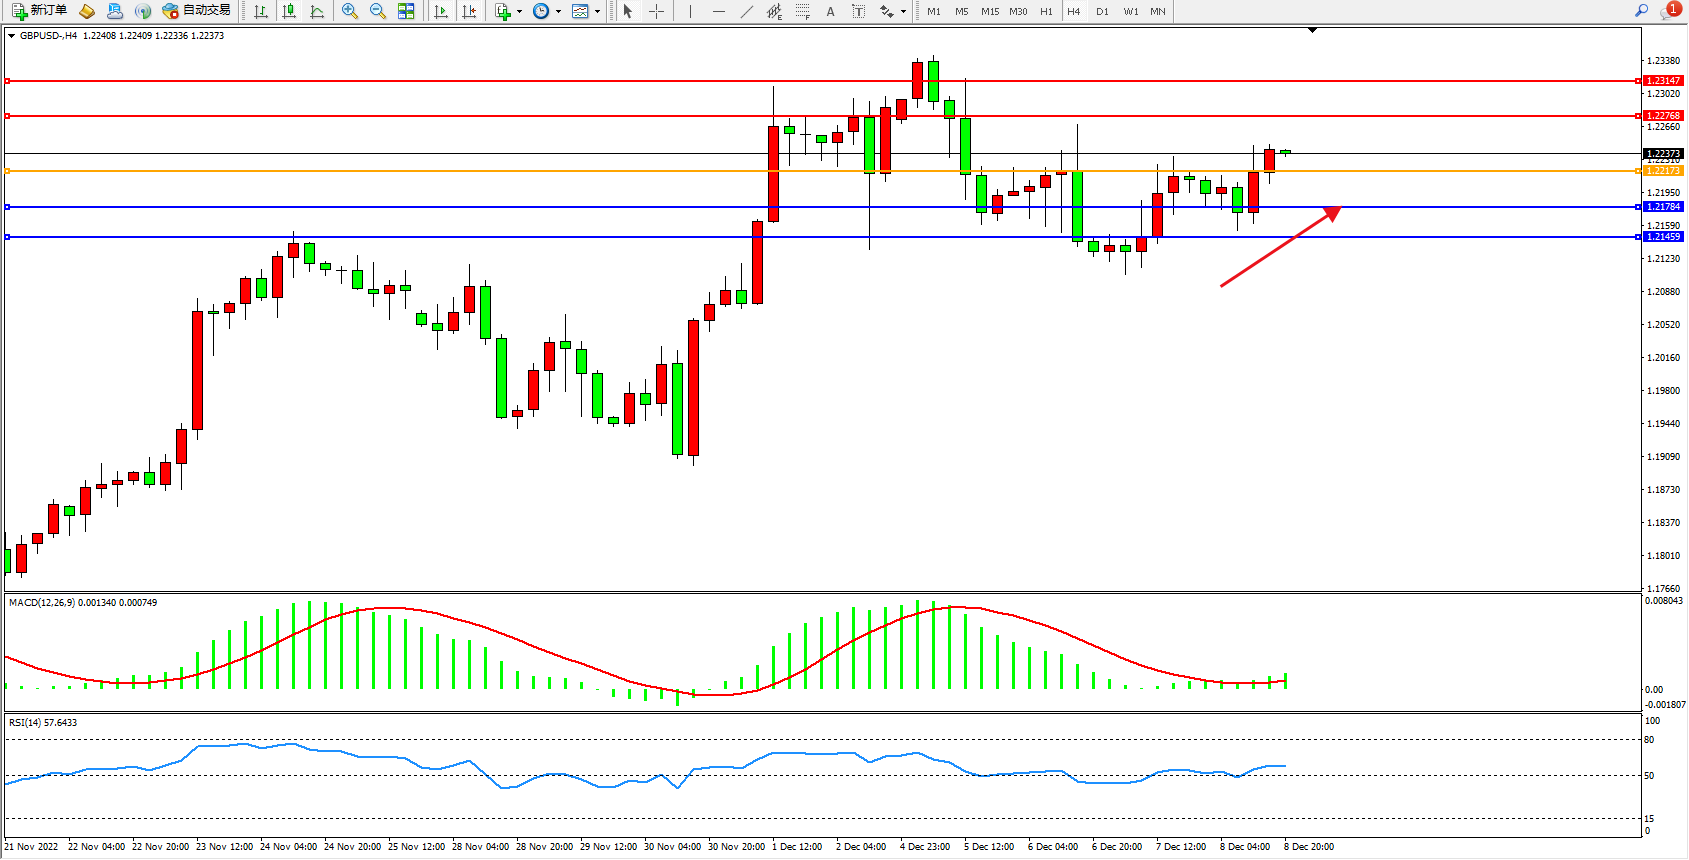Open the indicators list dropdown arrow
This screenshot has height=860, width=1689.
[519, 12]
